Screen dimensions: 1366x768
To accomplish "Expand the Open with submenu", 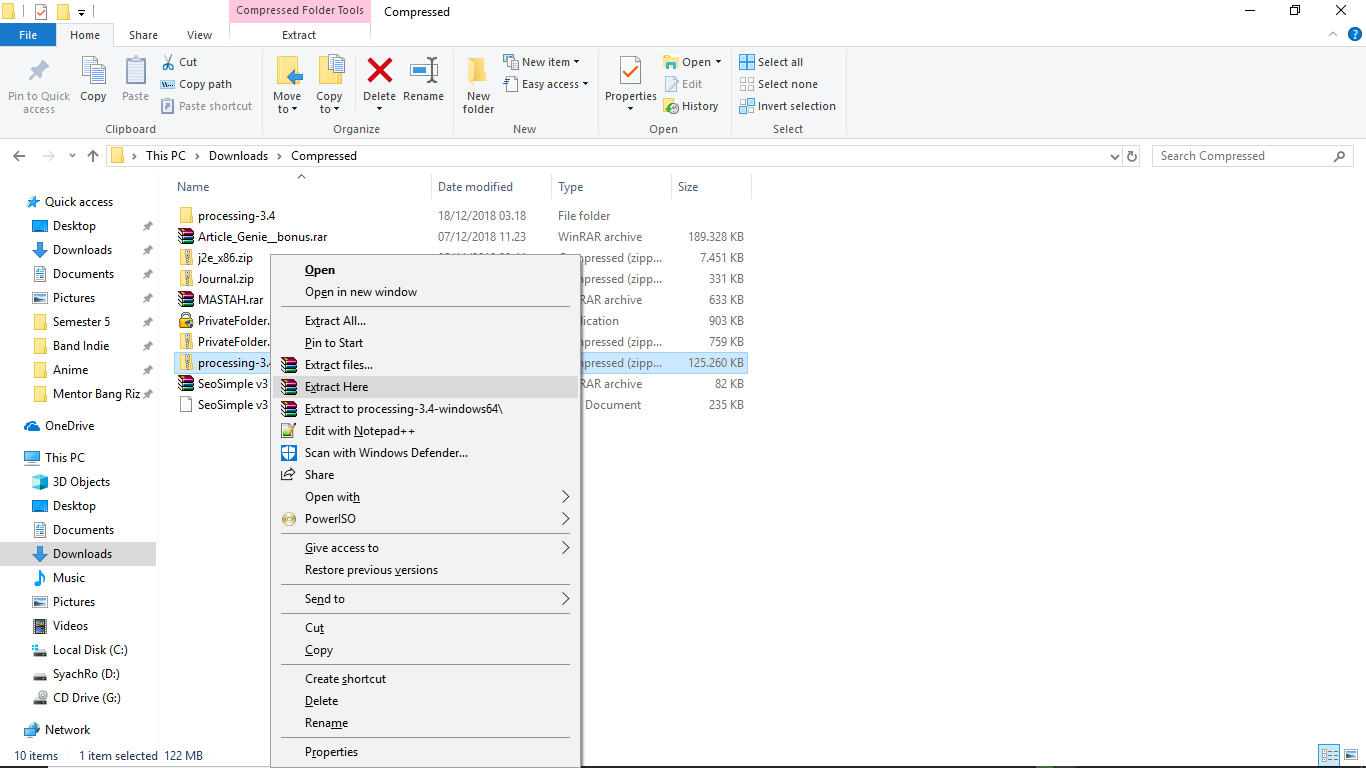I will pyautogui.click(x=332, y=496).
